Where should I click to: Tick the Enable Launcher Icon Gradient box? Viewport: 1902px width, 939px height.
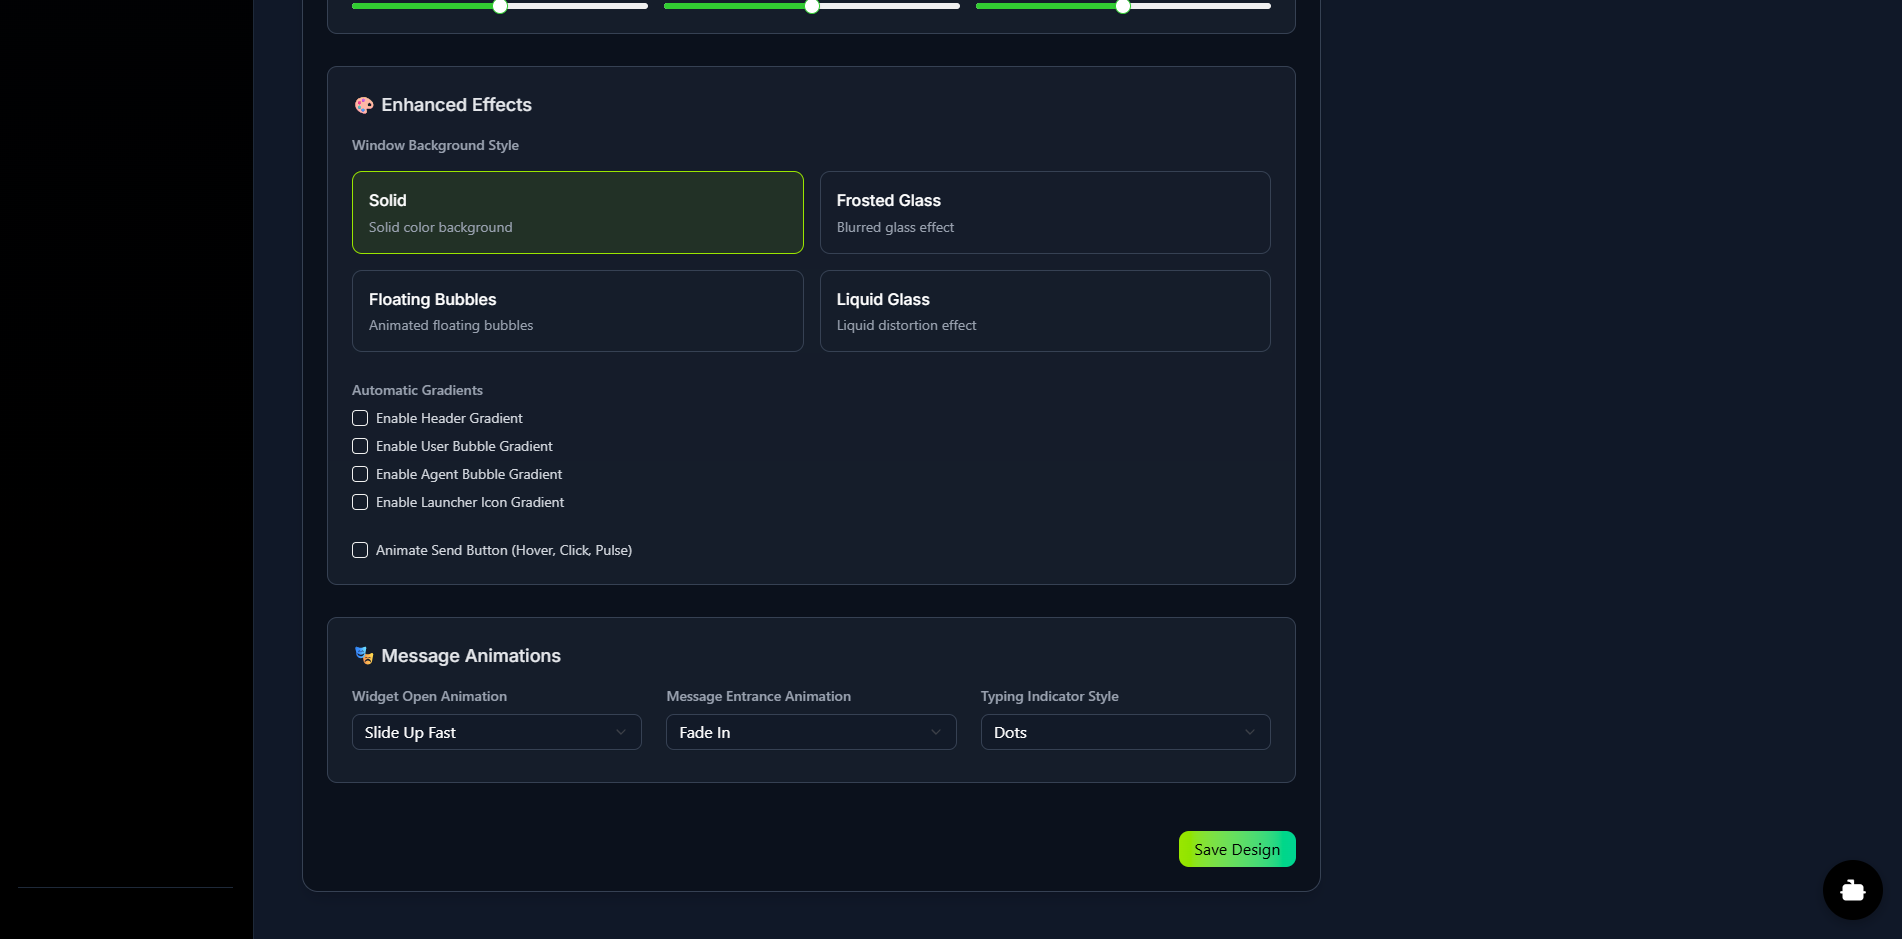click(x=360, y=502)
